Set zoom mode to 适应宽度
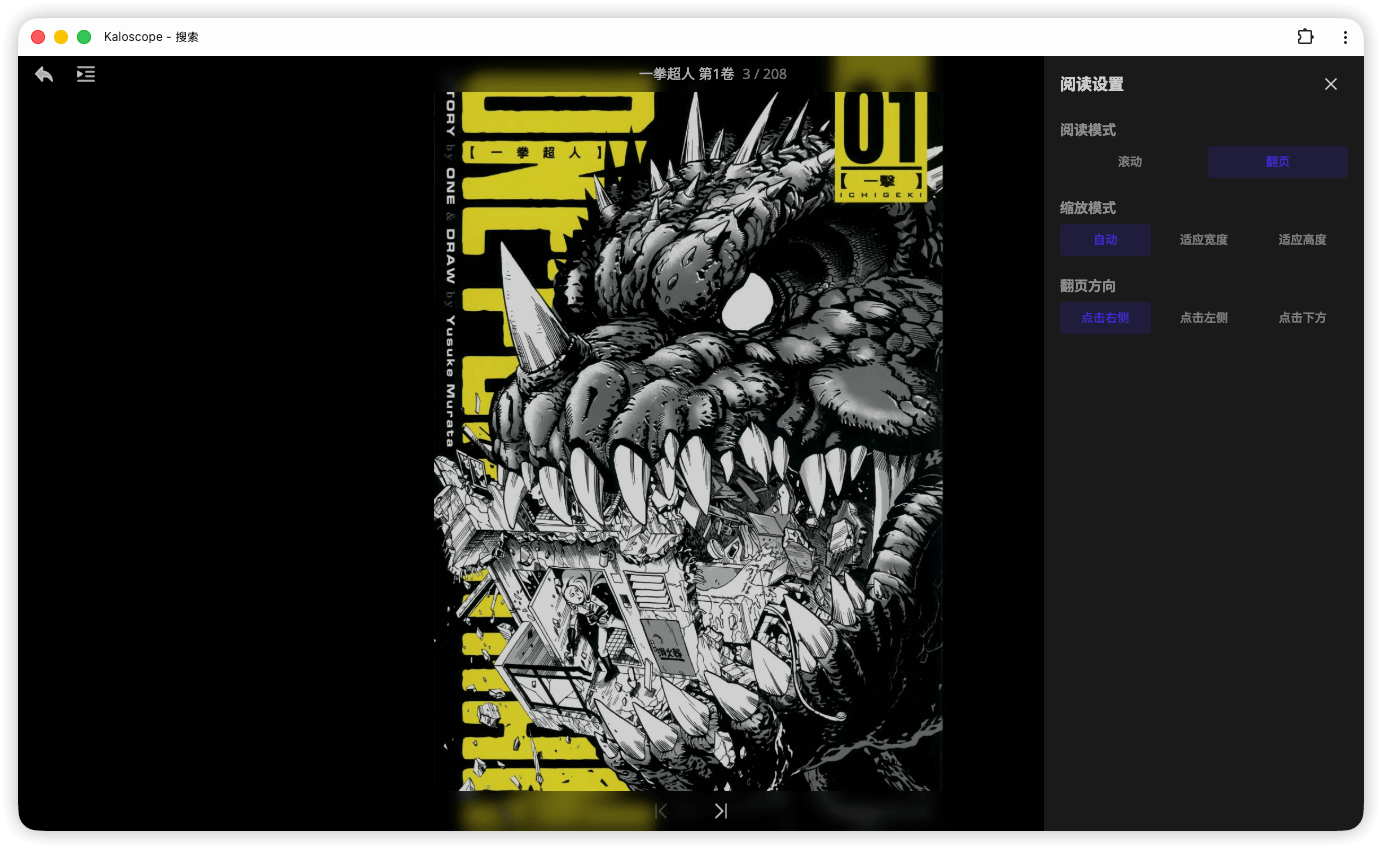This screenshot has width=1382, height=849. 1204,240
